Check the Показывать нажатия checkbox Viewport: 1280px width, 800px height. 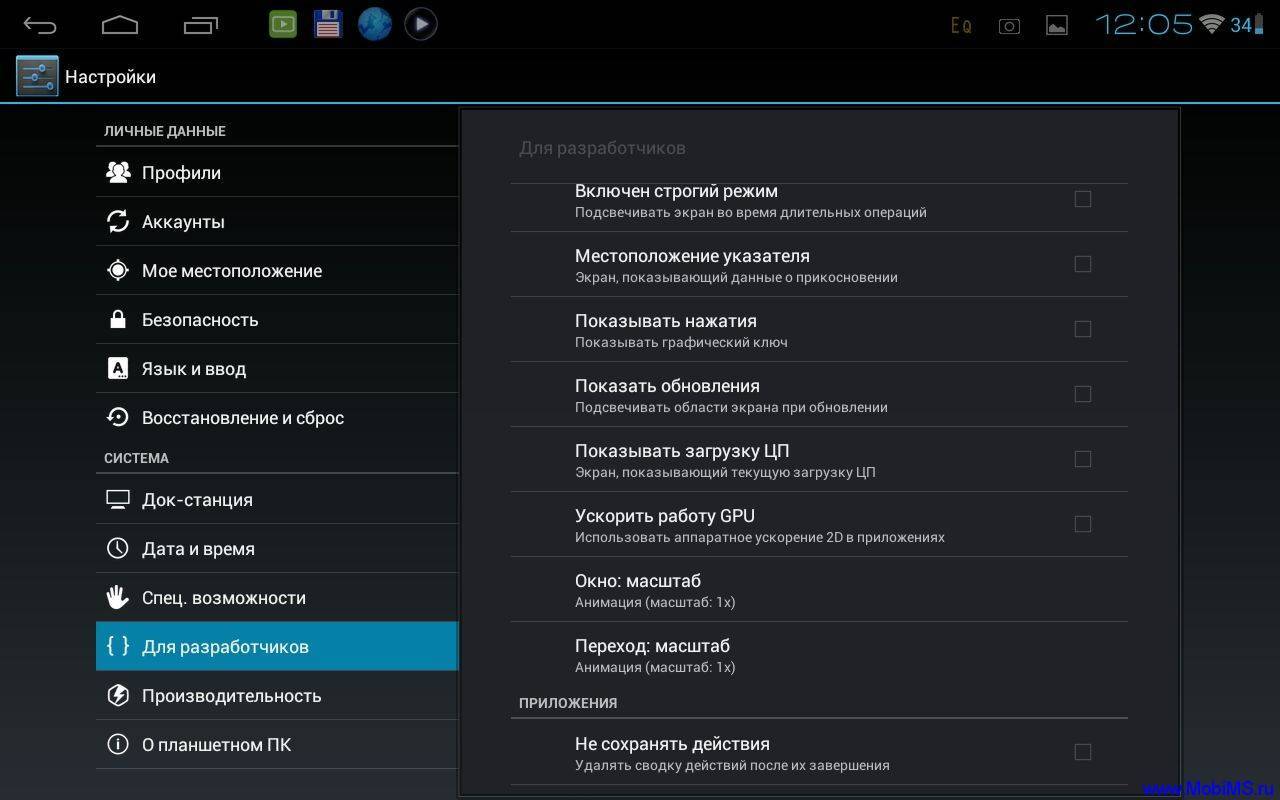click(x=1083, y=329)
